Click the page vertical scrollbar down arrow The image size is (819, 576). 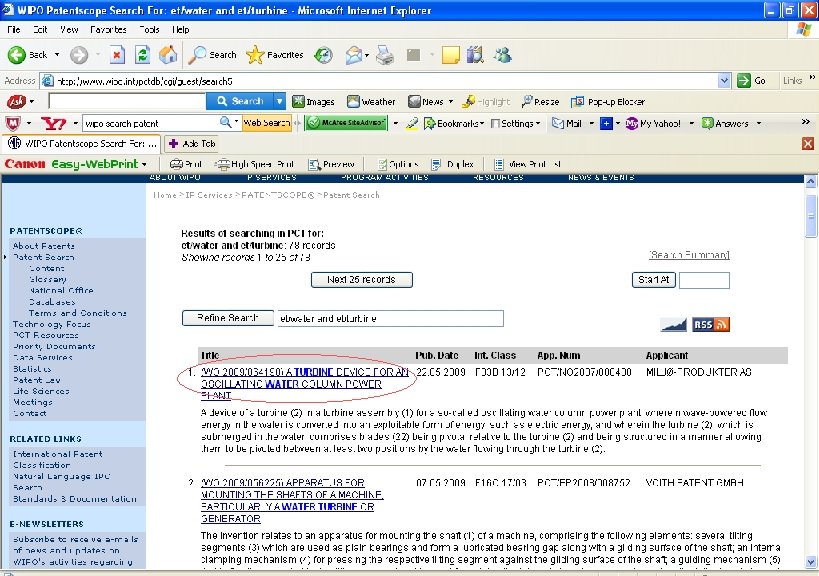point(811,562)
